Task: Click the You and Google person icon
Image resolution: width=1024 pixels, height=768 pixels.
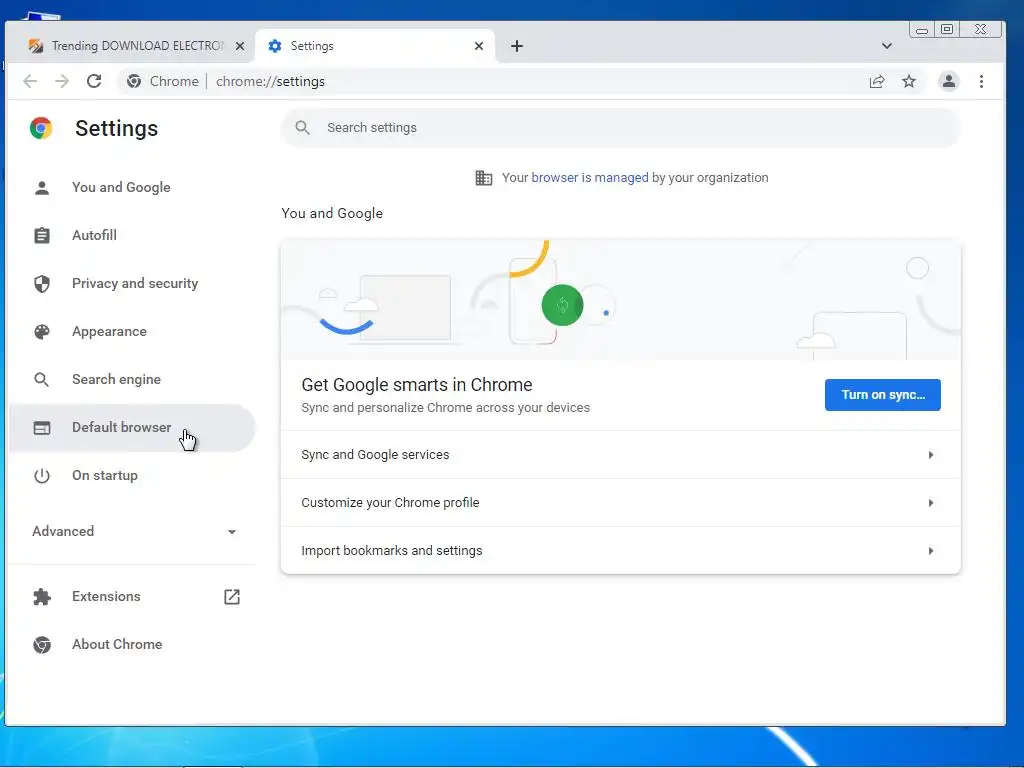Action: pyautogui.click(x=42, y=187)
